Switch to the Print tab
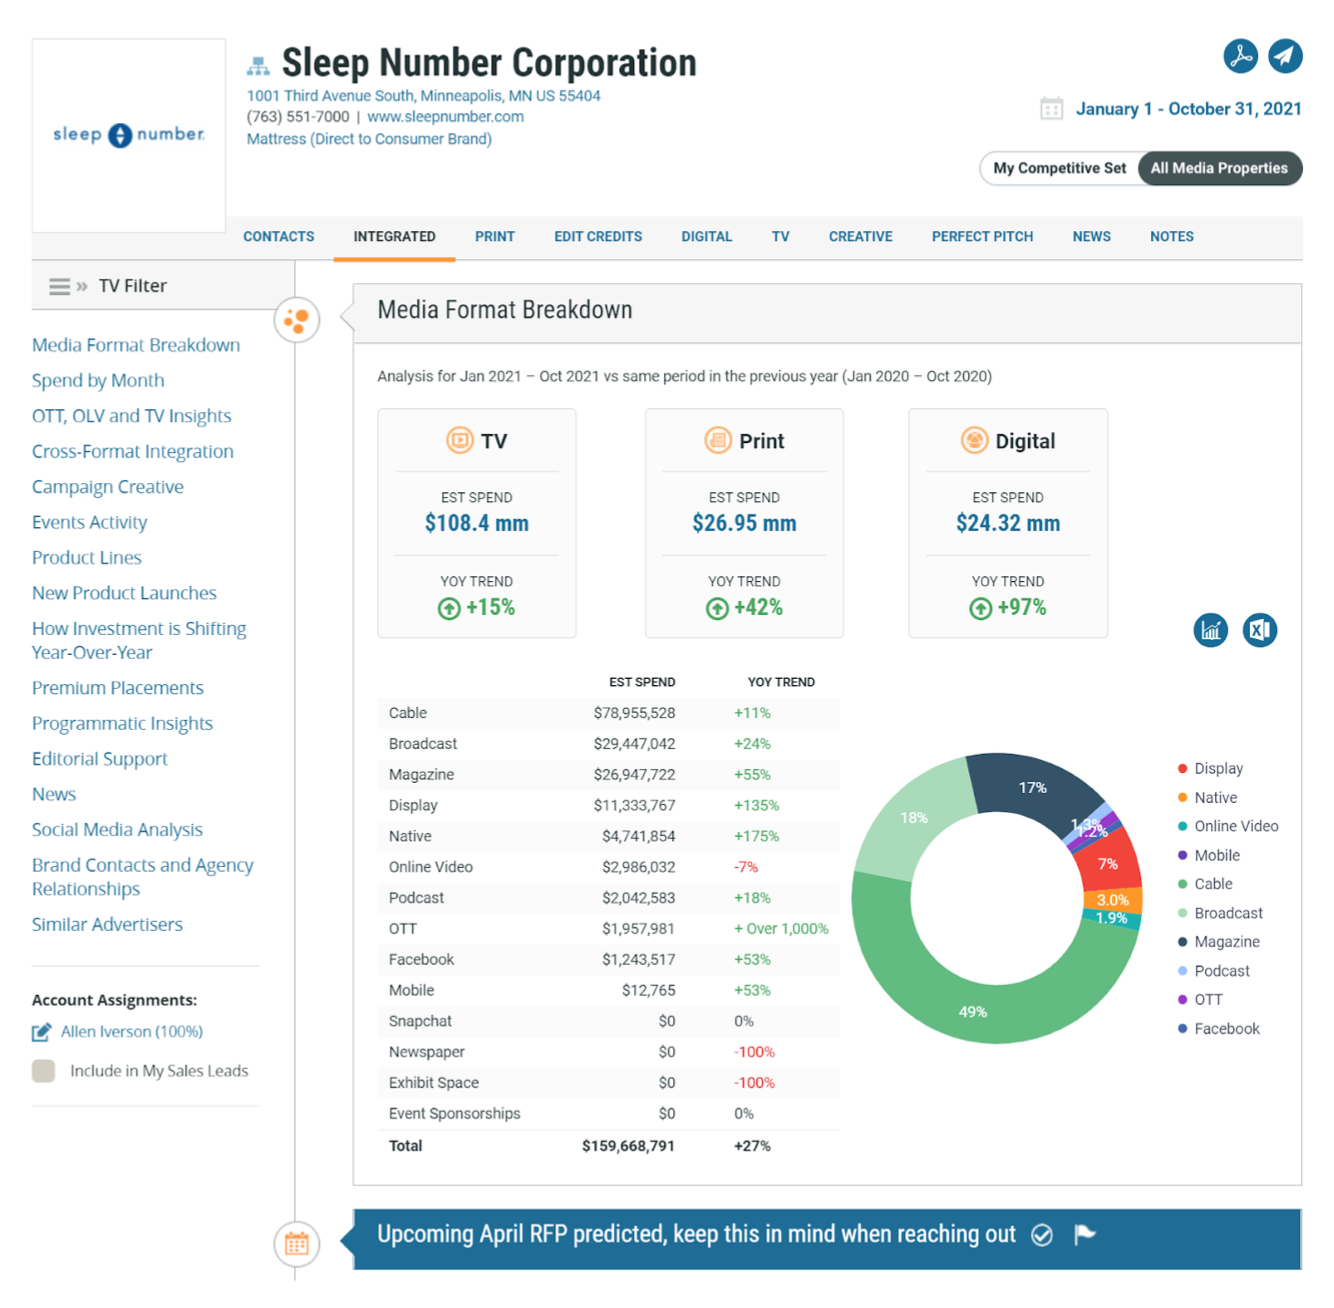The image size is (1334, 1308). click(x=495, y=237)
